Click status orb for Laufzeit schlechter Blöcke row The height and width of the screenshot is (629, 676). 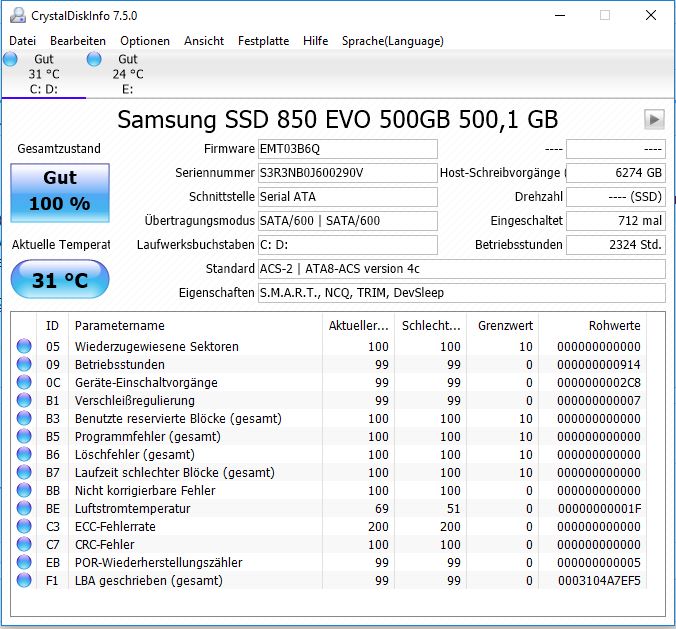tap(24, 473)
